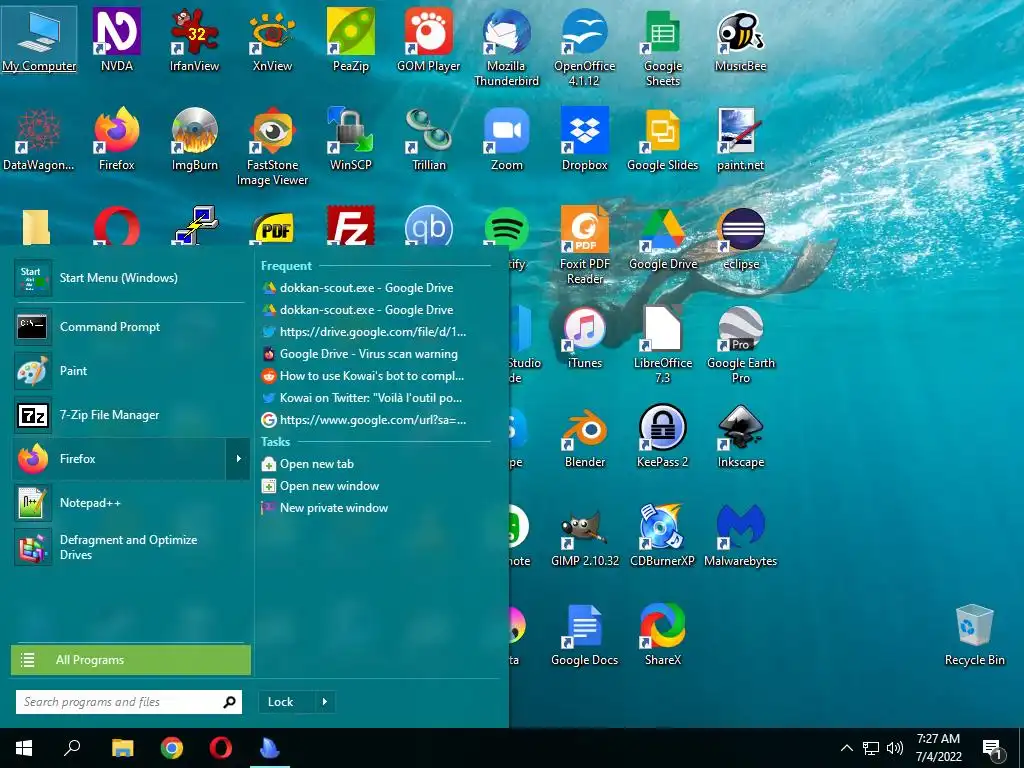Open KeePass 2 desktop icon

point(663,436)
